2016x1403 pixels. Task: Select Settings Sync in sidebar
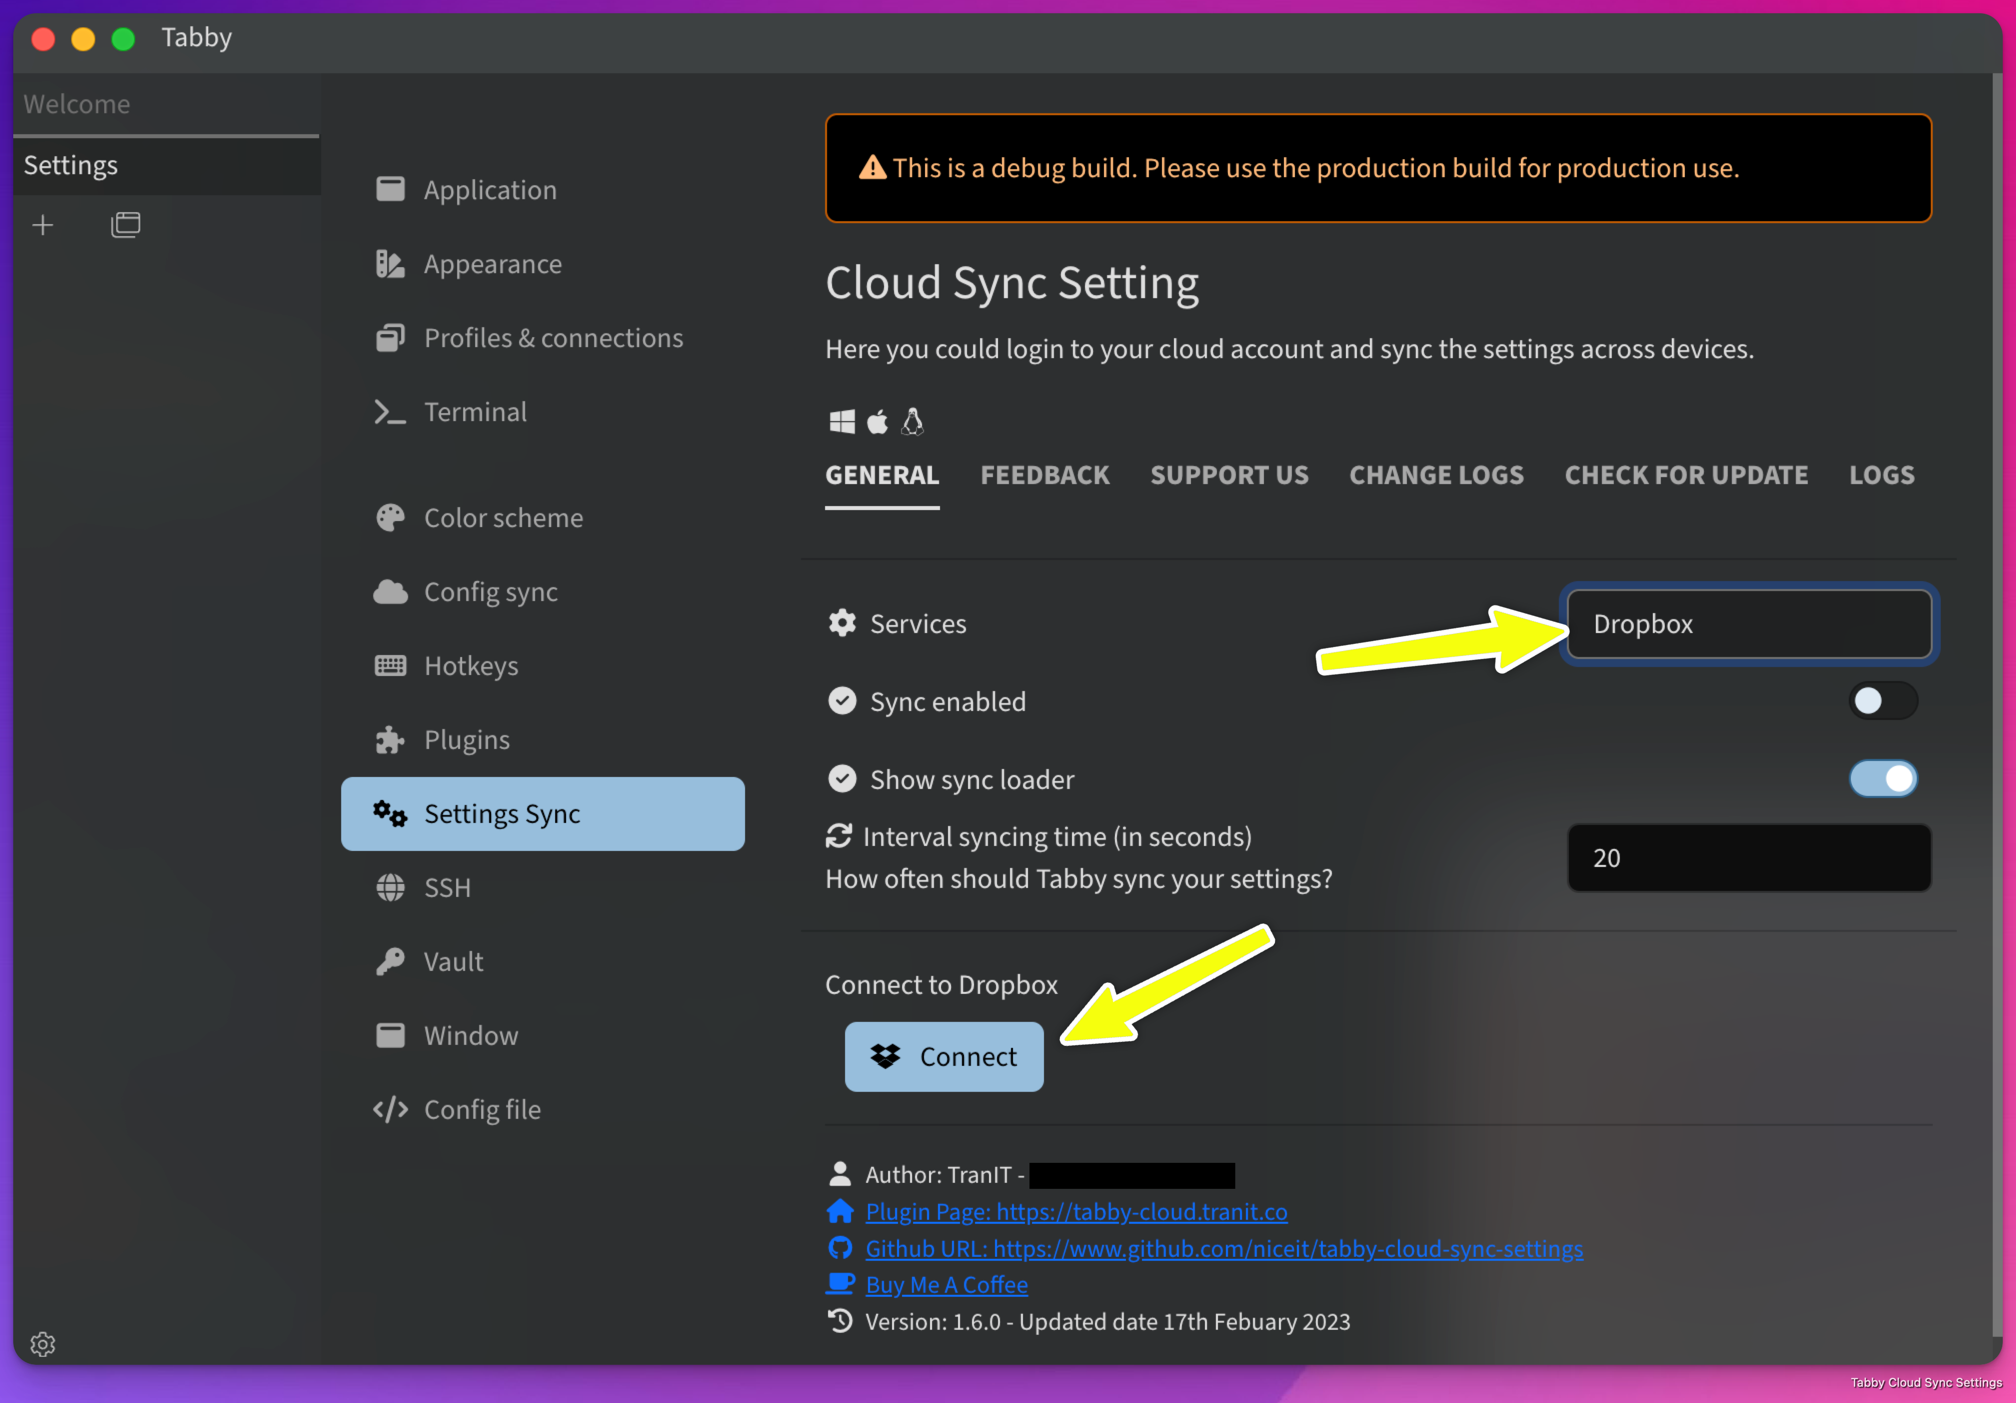pyautogui.click(x=543, y=813)
